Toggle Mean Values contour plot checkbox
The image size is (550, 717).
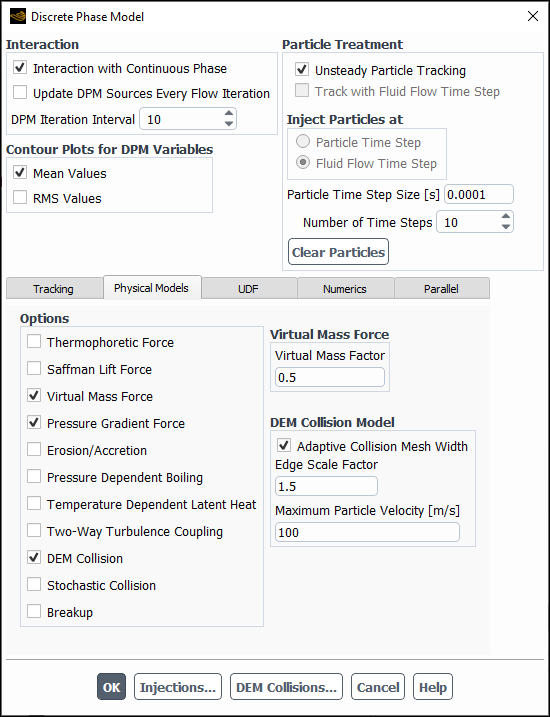[x=20, y=173]
